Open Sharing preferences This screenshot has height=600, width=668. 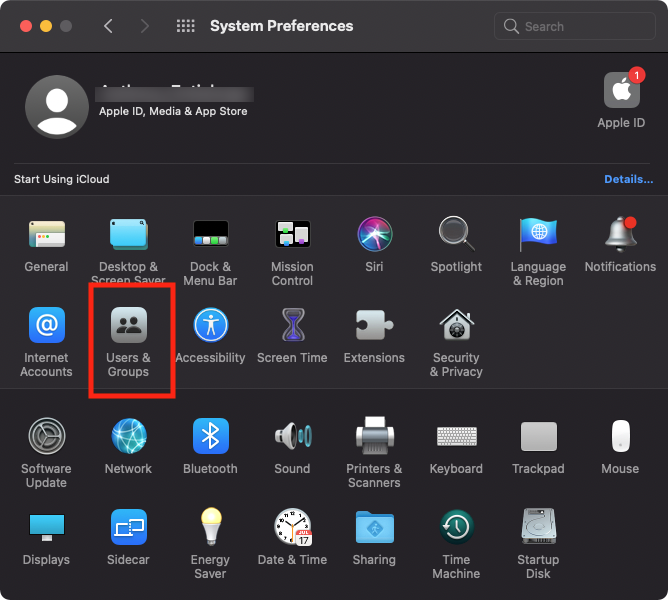coord(374,527)
